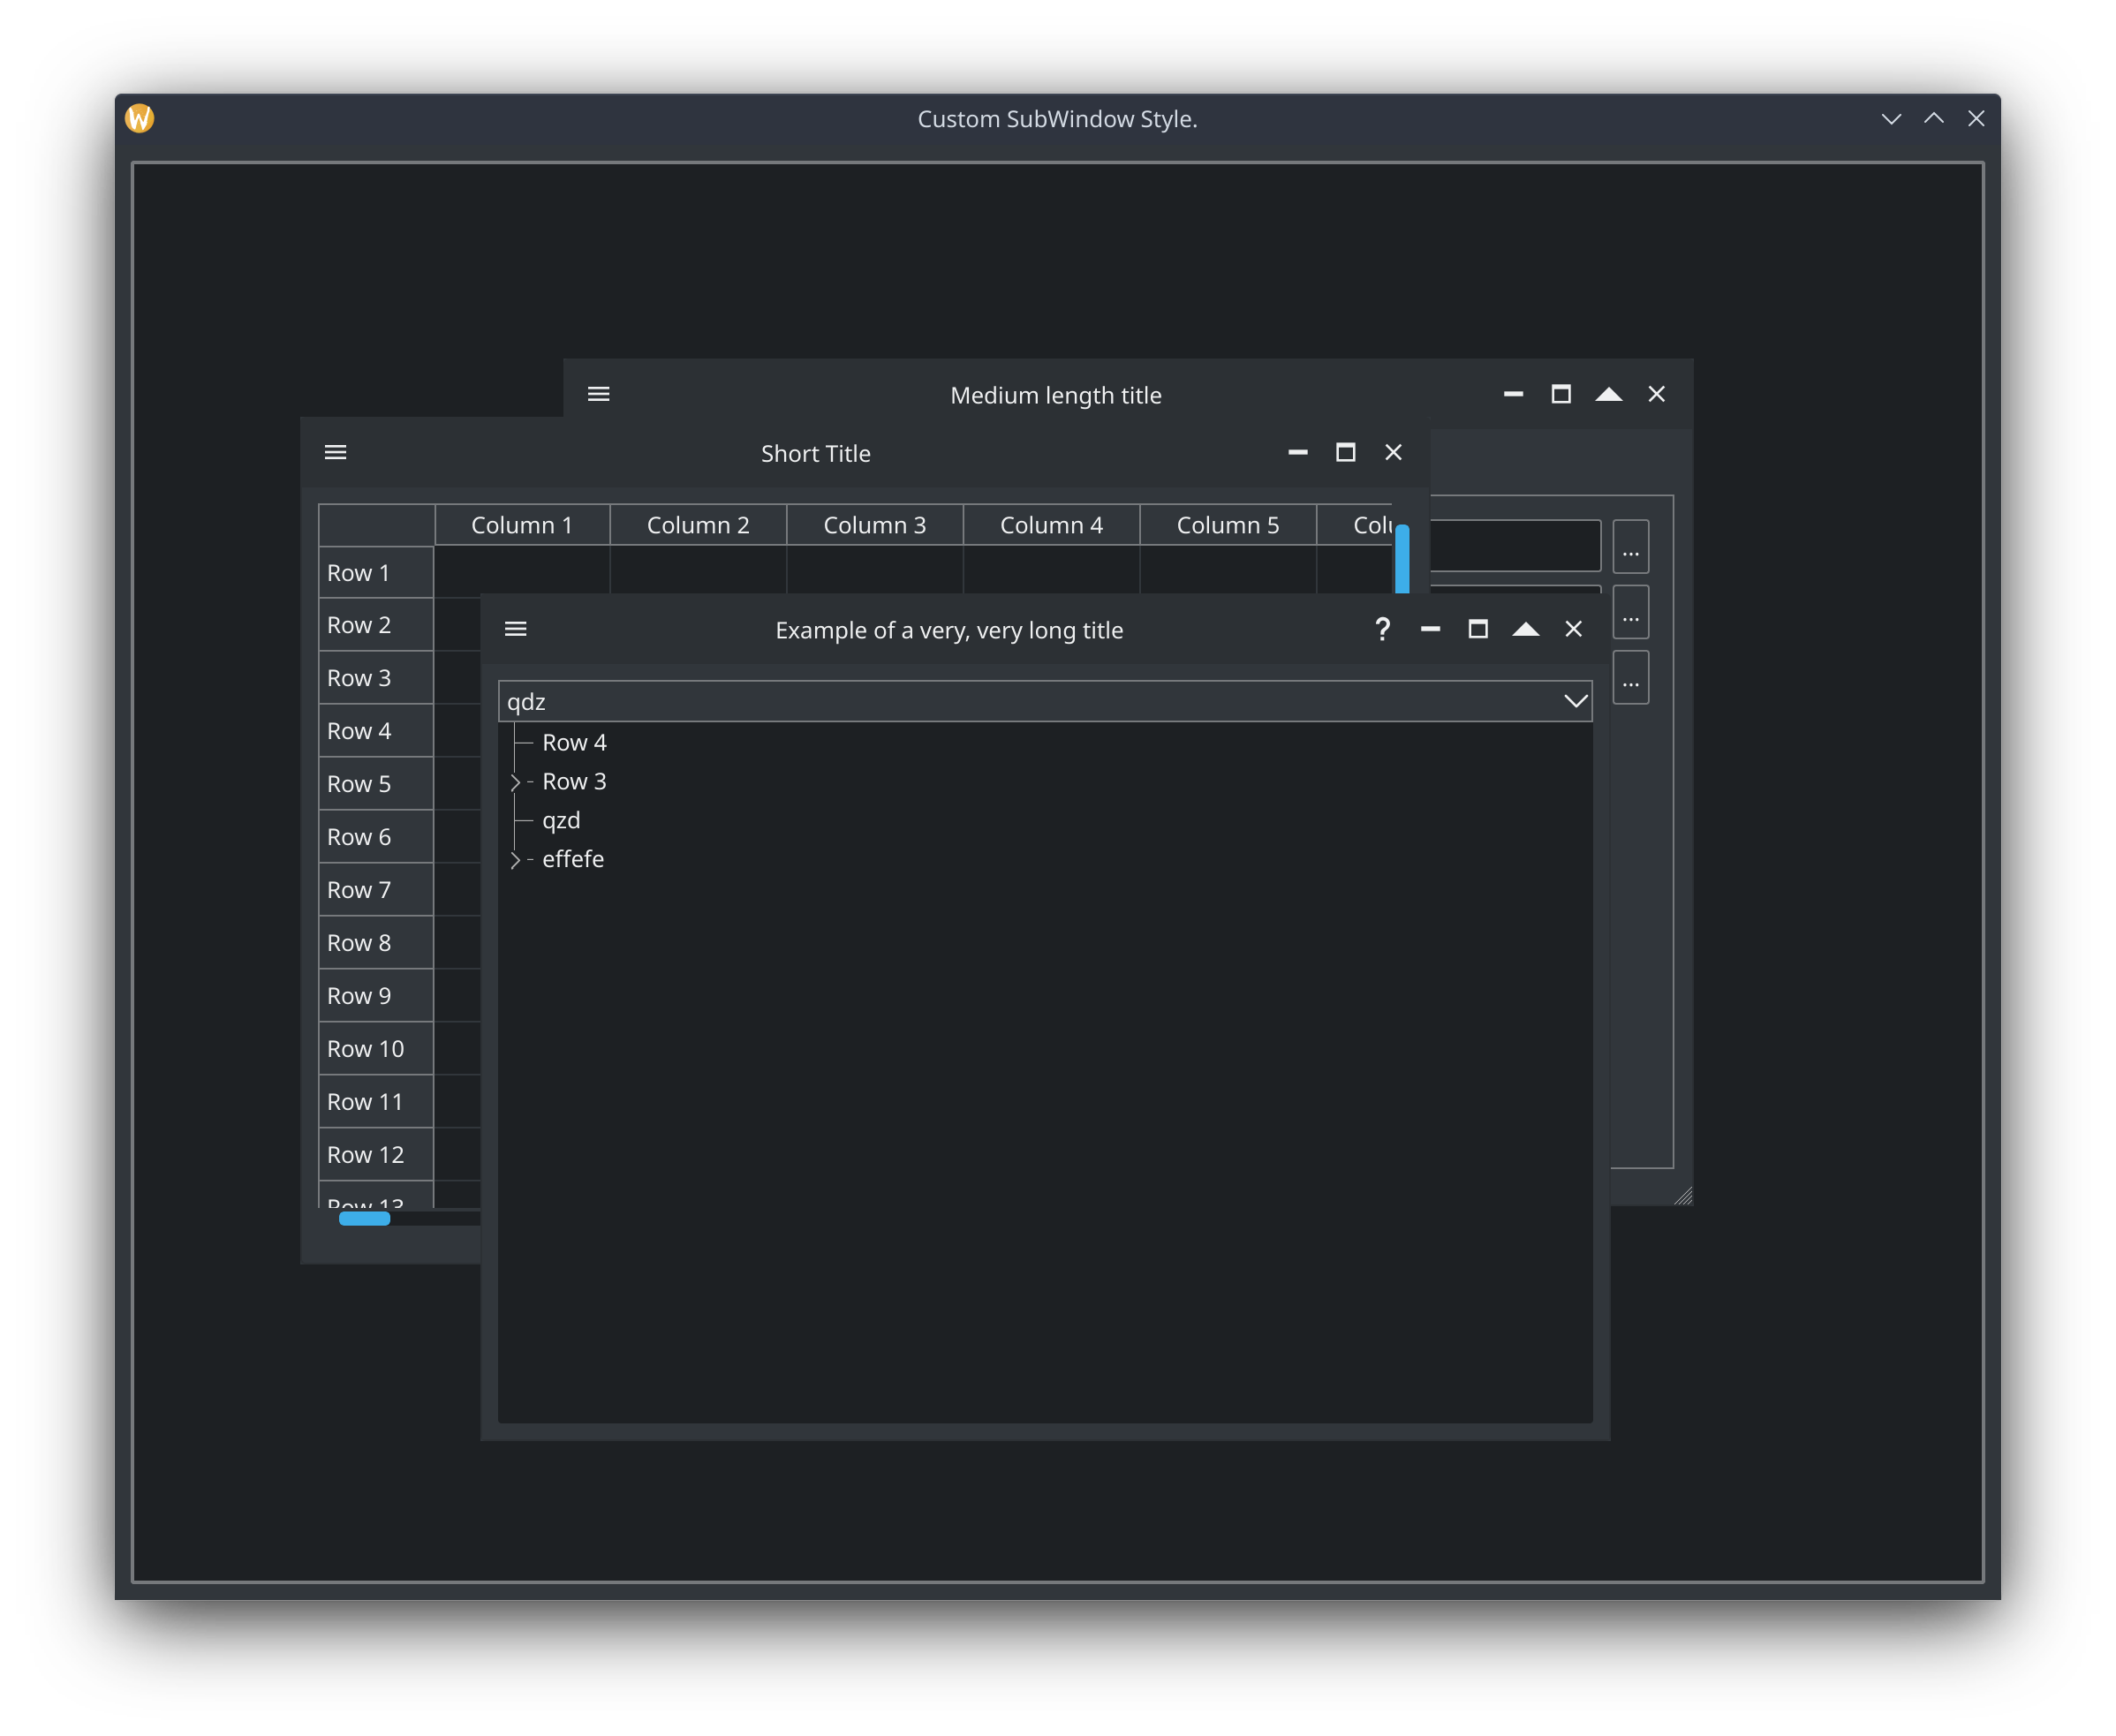Click the Row 1 Column 1 table cell
The width and height of the screenshot is (2116, 1736).
pos(522,570)
